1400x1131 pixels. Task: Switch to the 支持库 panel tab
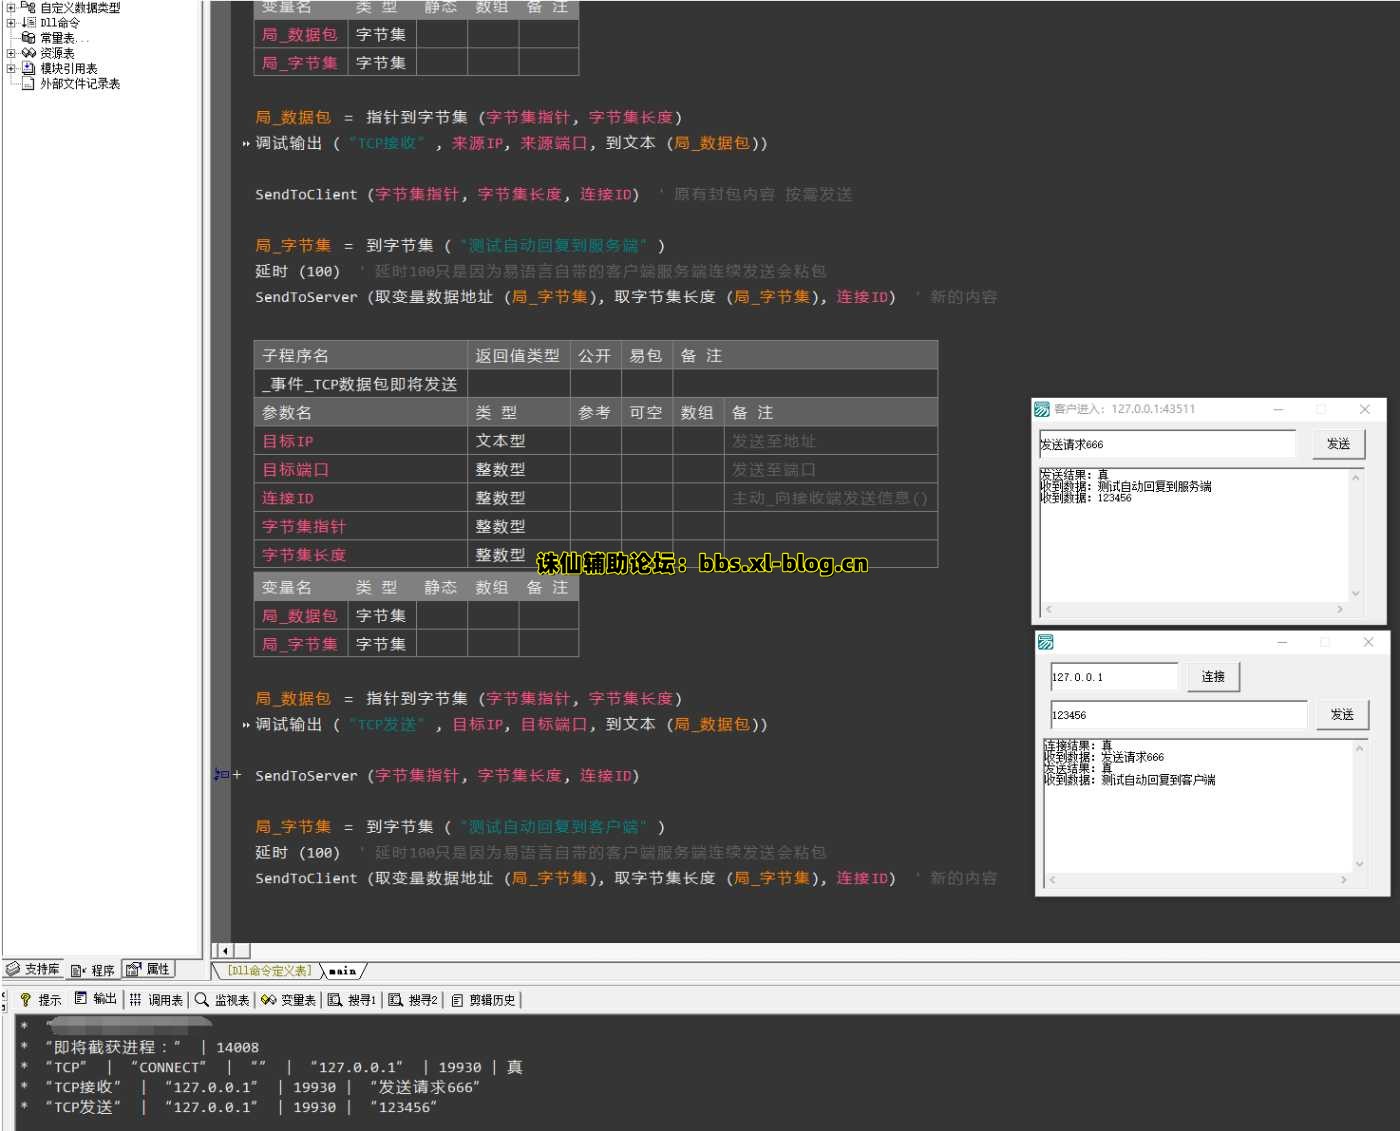click(x=33, y=969)
